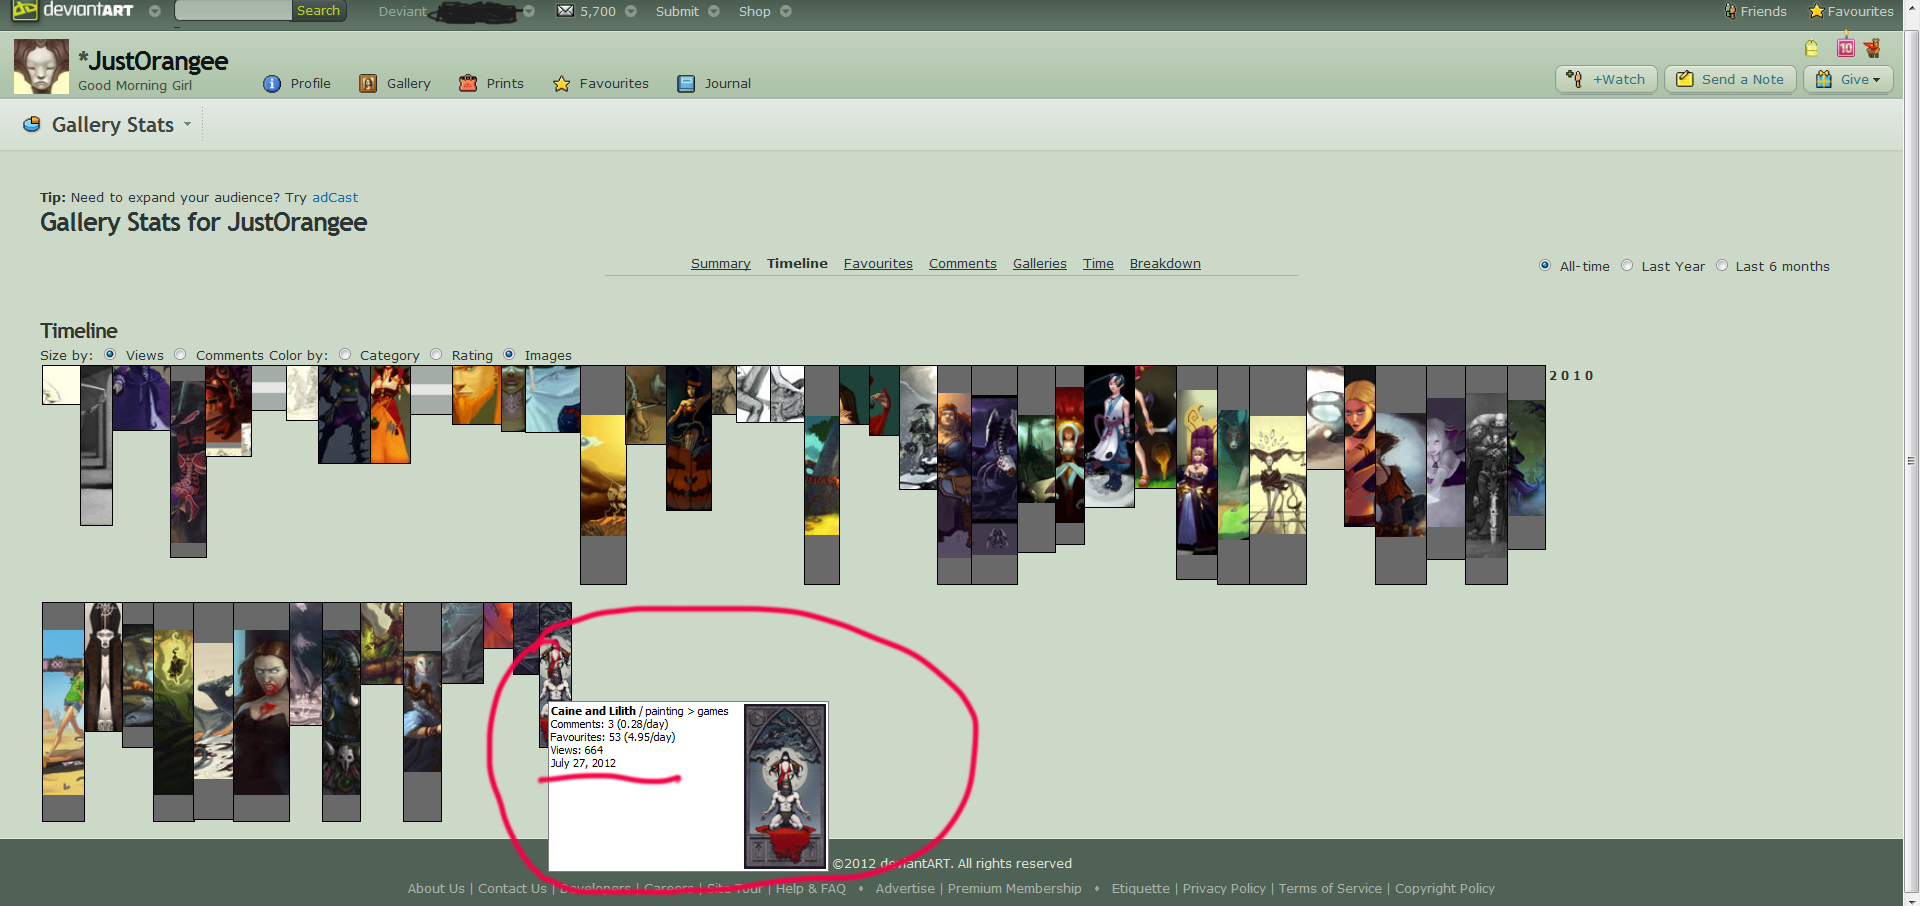The width and height of the screenshot is (1920, 906).
Task: Click the Journal book icon
Action: click(x=686, y=84)
